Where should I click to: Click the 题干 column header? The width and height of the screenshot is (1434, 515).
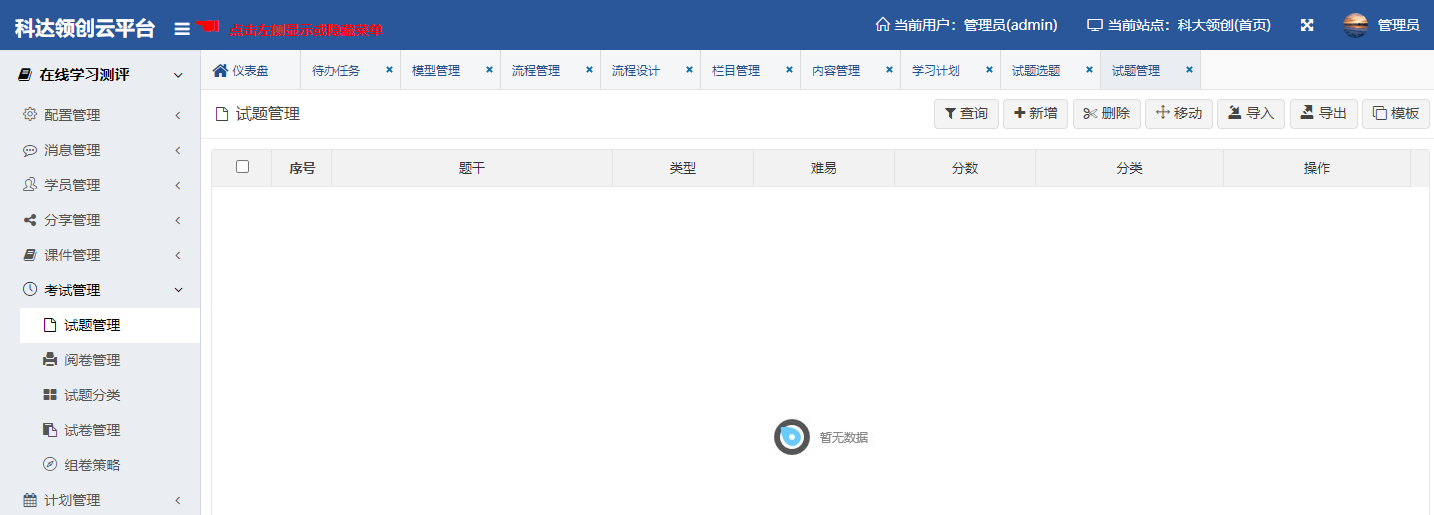pos(472,168)
